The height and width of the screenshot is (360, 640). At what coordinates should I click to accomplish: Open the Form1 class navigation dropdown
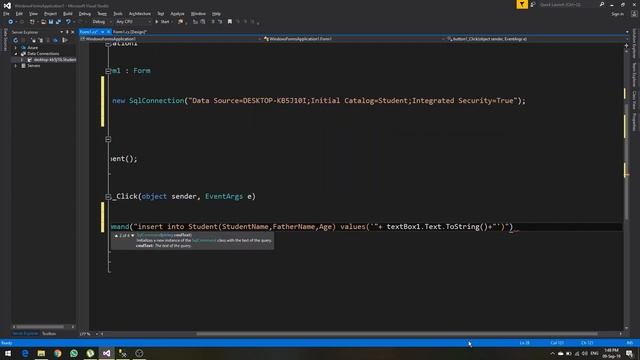(353, 39)
